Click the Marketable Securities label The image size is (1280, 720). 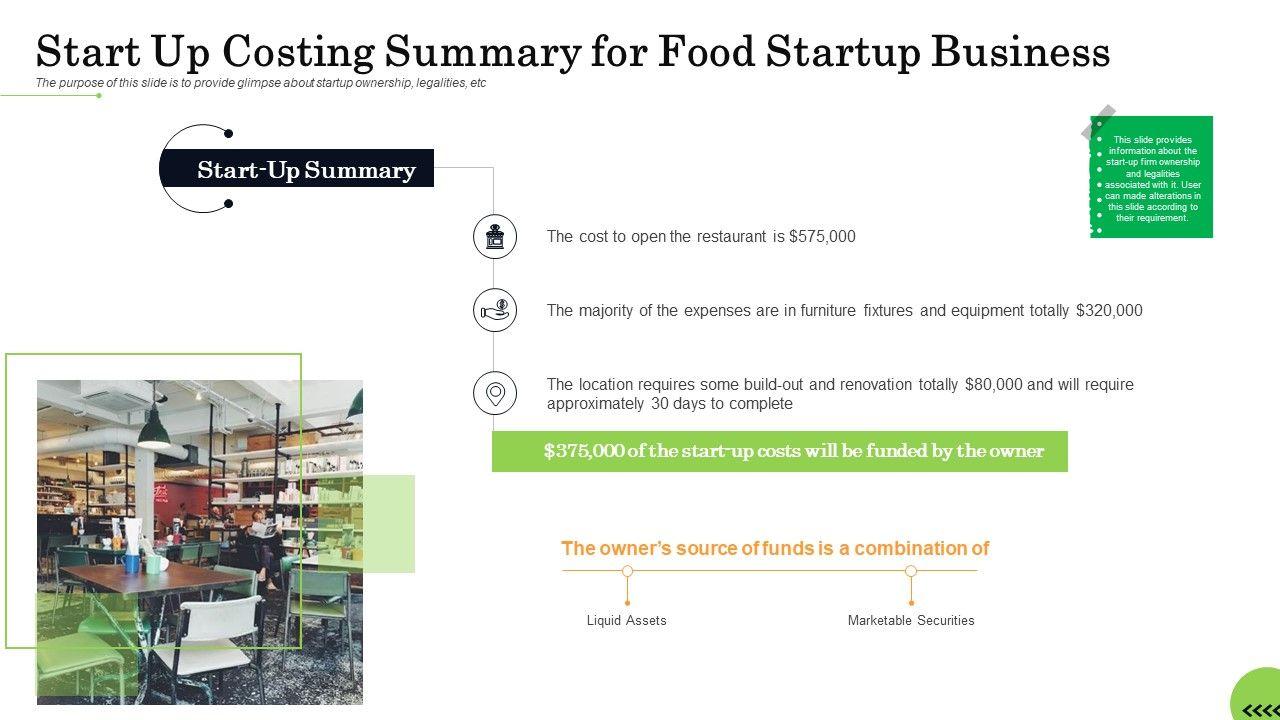point(911,621)
